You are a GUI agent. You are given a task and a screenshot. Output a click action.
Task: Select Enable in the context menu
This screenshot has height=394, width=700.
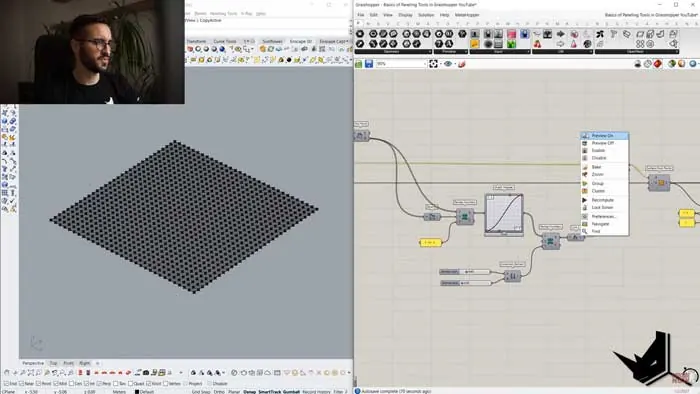coord(604,151)
